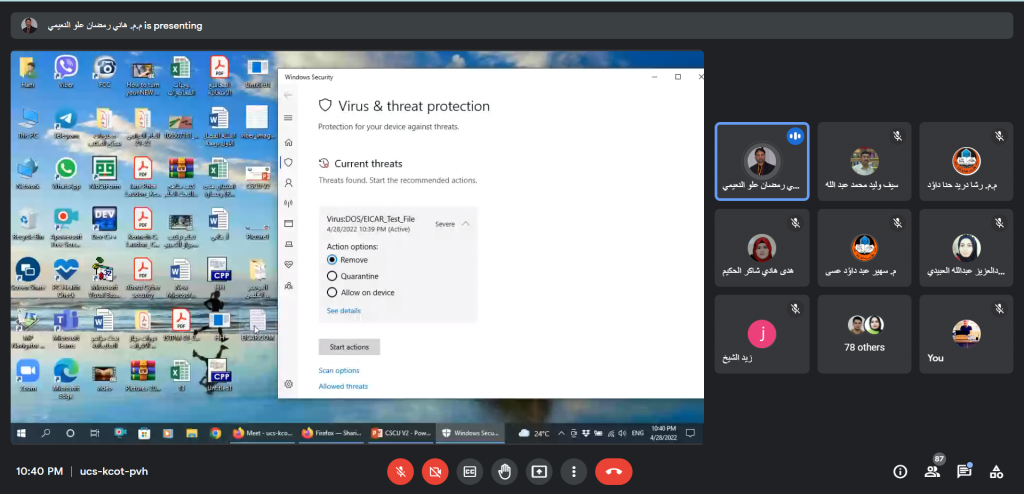
Task: Open the chat panel with everyone
Action: pyautogui.click(x=964, y=471)
